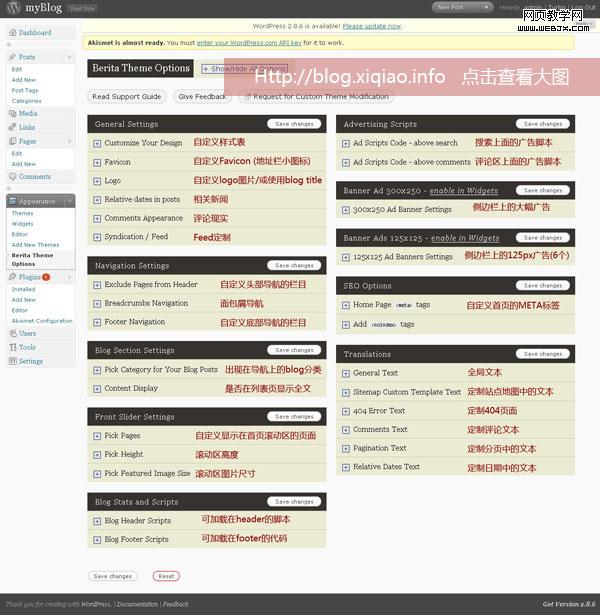Save changes in the SEO Options section
Screen dimensions: 600x615
(543, 286)
